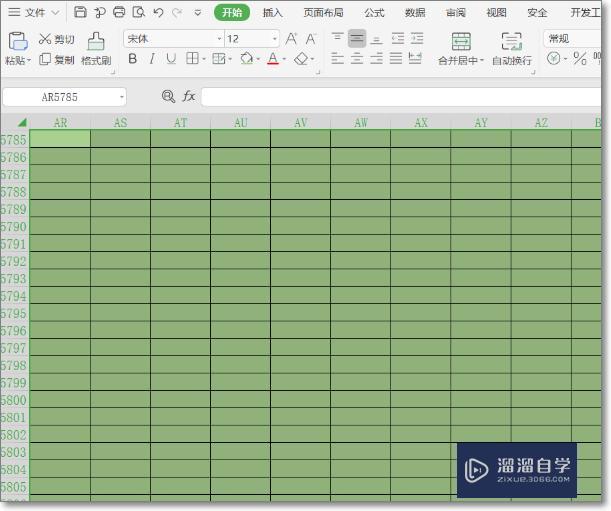Open the 页面布局 tab
Screen dimensions: 611x511
click(x=323, y=12)
